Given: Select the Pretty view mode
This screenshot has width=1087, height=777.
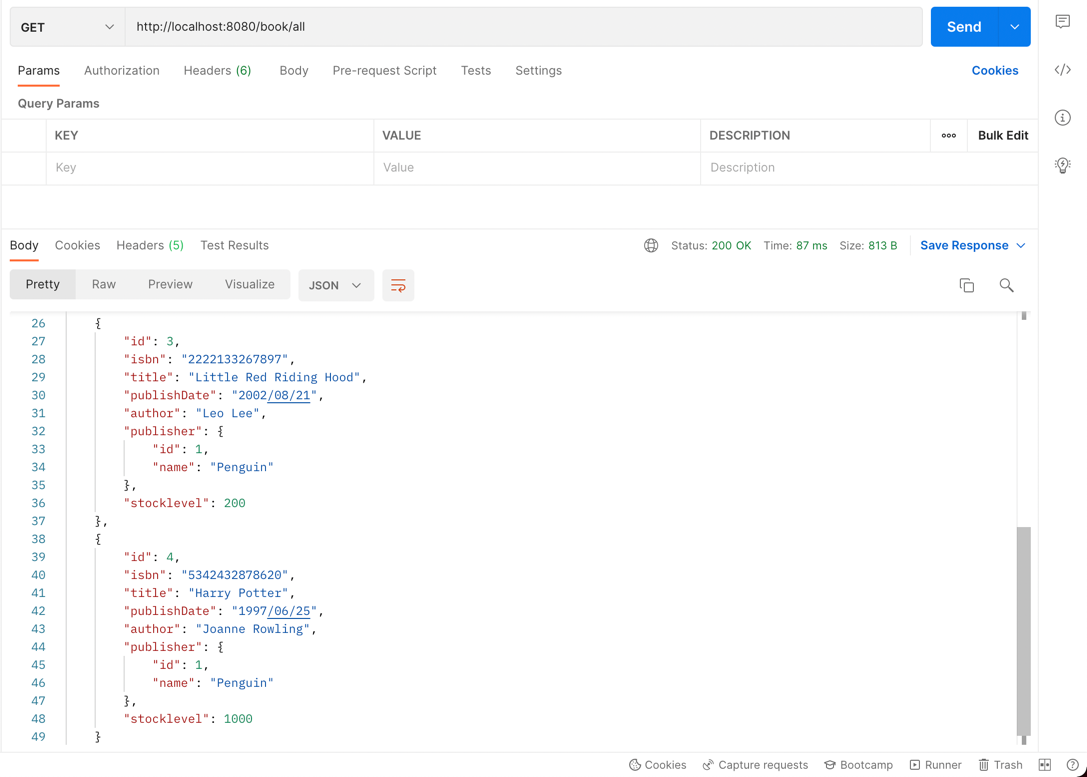Looking at the screenshot, I should coord(42,284).
